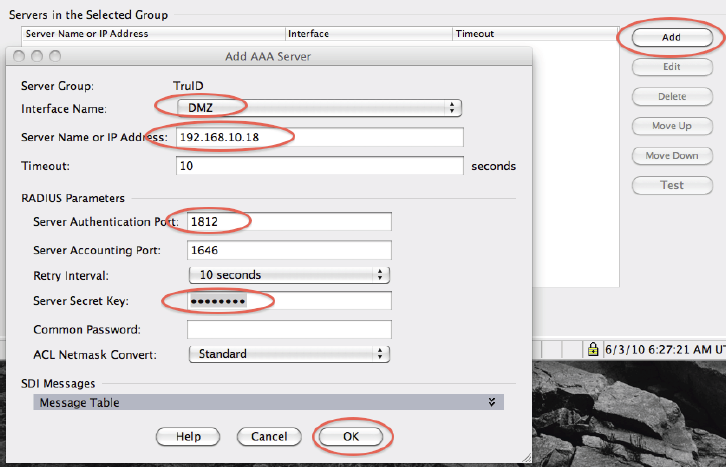Open Help for Add AAA Server
Screen dimensions: 727x467
[189, 436]
